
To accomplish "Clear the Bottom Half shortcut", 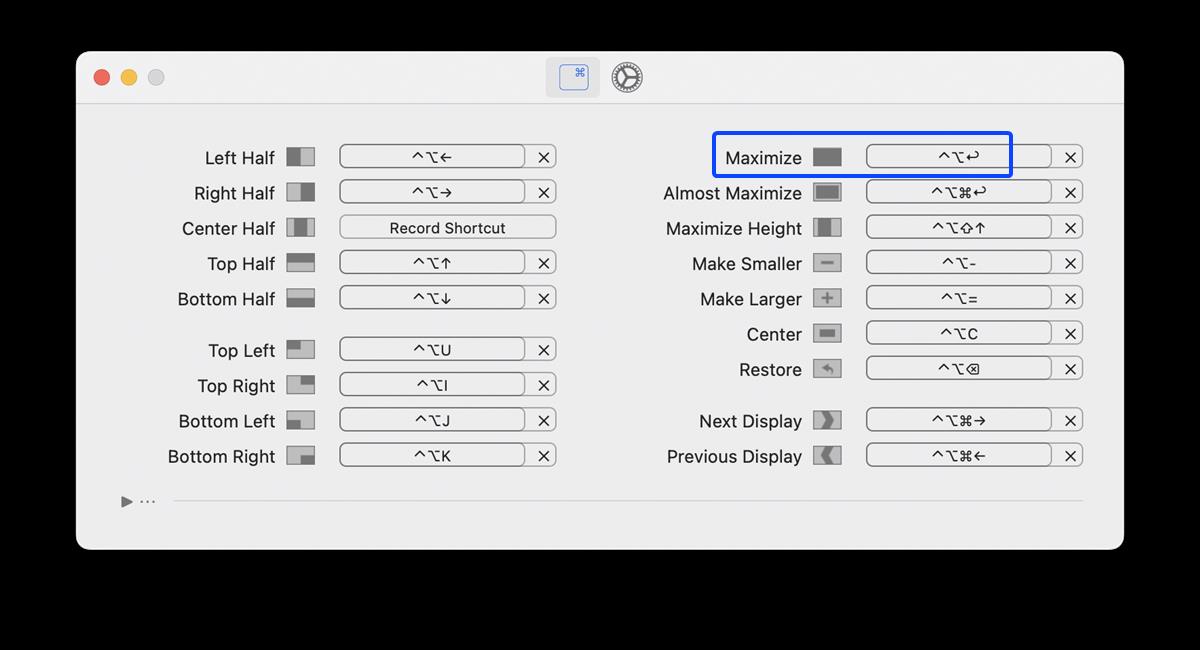I will tap(544, 298).
